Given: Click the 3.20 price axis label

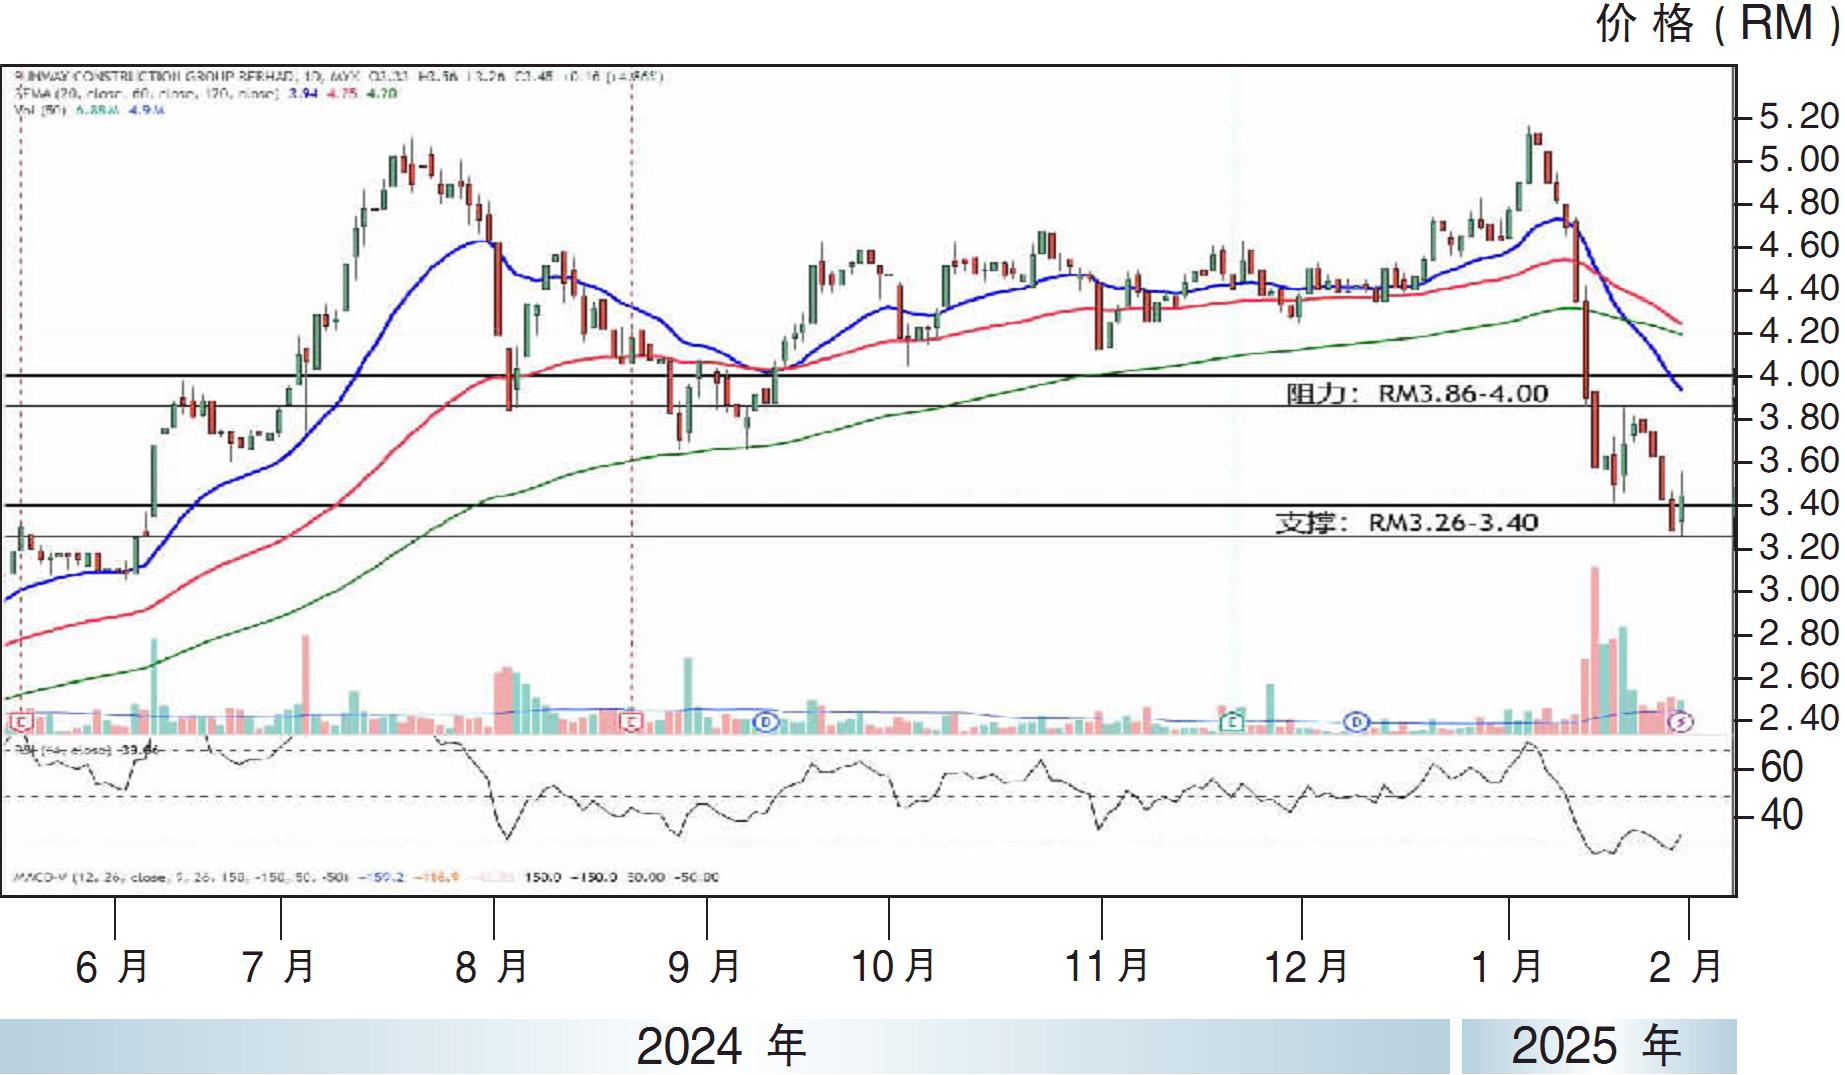Looking at the screenshot, I should tap(1799, 546).
